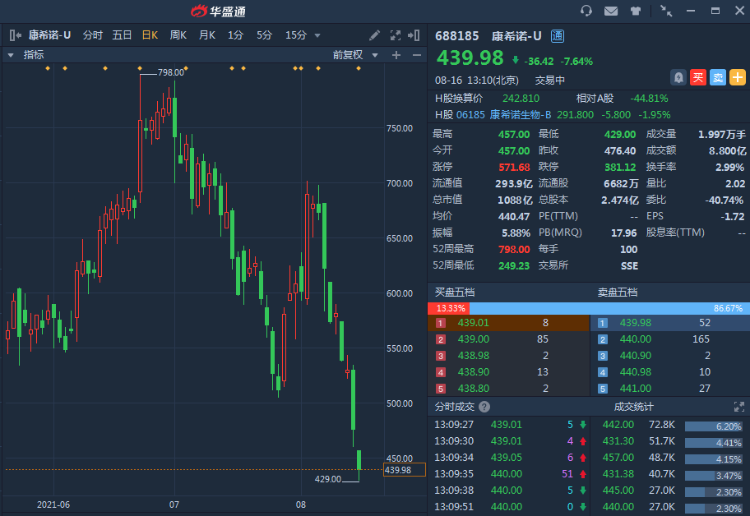Collapse the right quote panel icon
This screenshot has height=516, width=750.
click(x=414, y=35)
